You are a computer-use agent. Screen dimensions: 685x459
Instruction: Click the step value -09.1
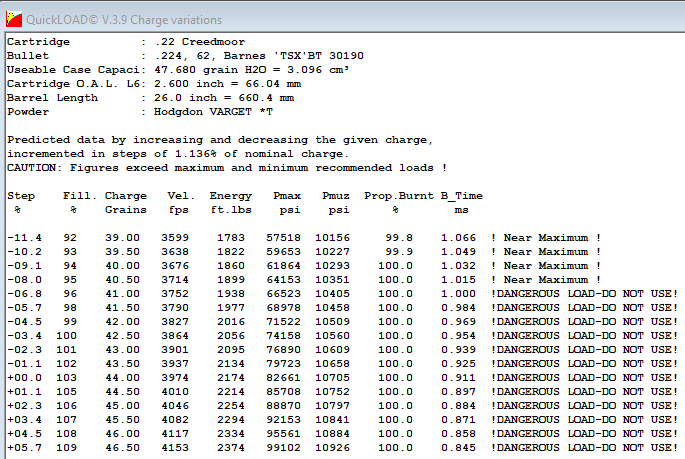(x=24, y=266)
